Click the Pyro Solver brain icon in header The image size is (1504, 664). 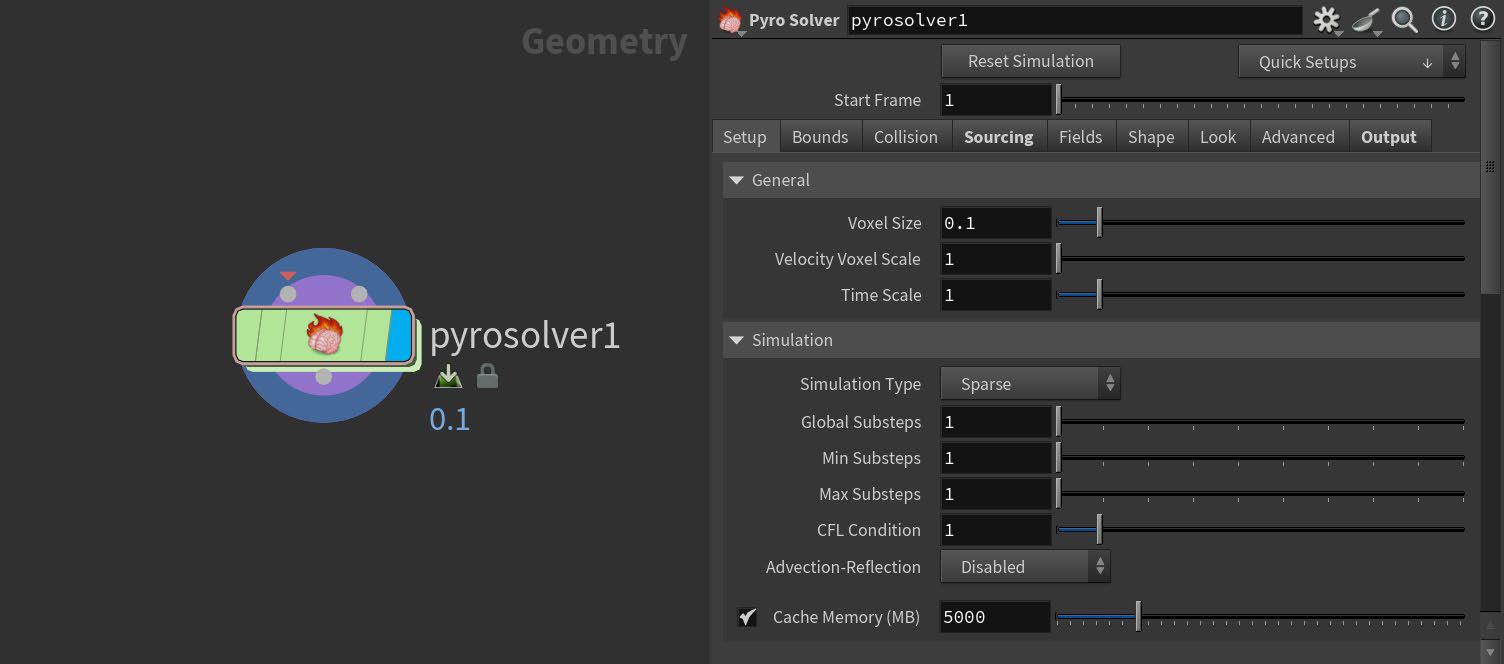pos(731,20)
